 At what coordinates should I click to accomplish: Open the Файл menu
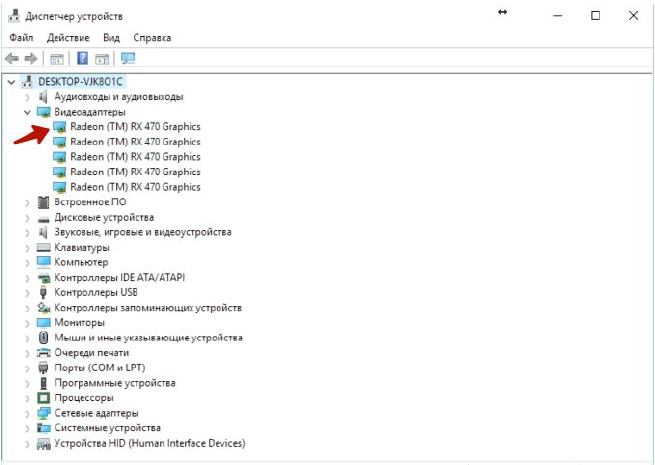pos(21,38)
